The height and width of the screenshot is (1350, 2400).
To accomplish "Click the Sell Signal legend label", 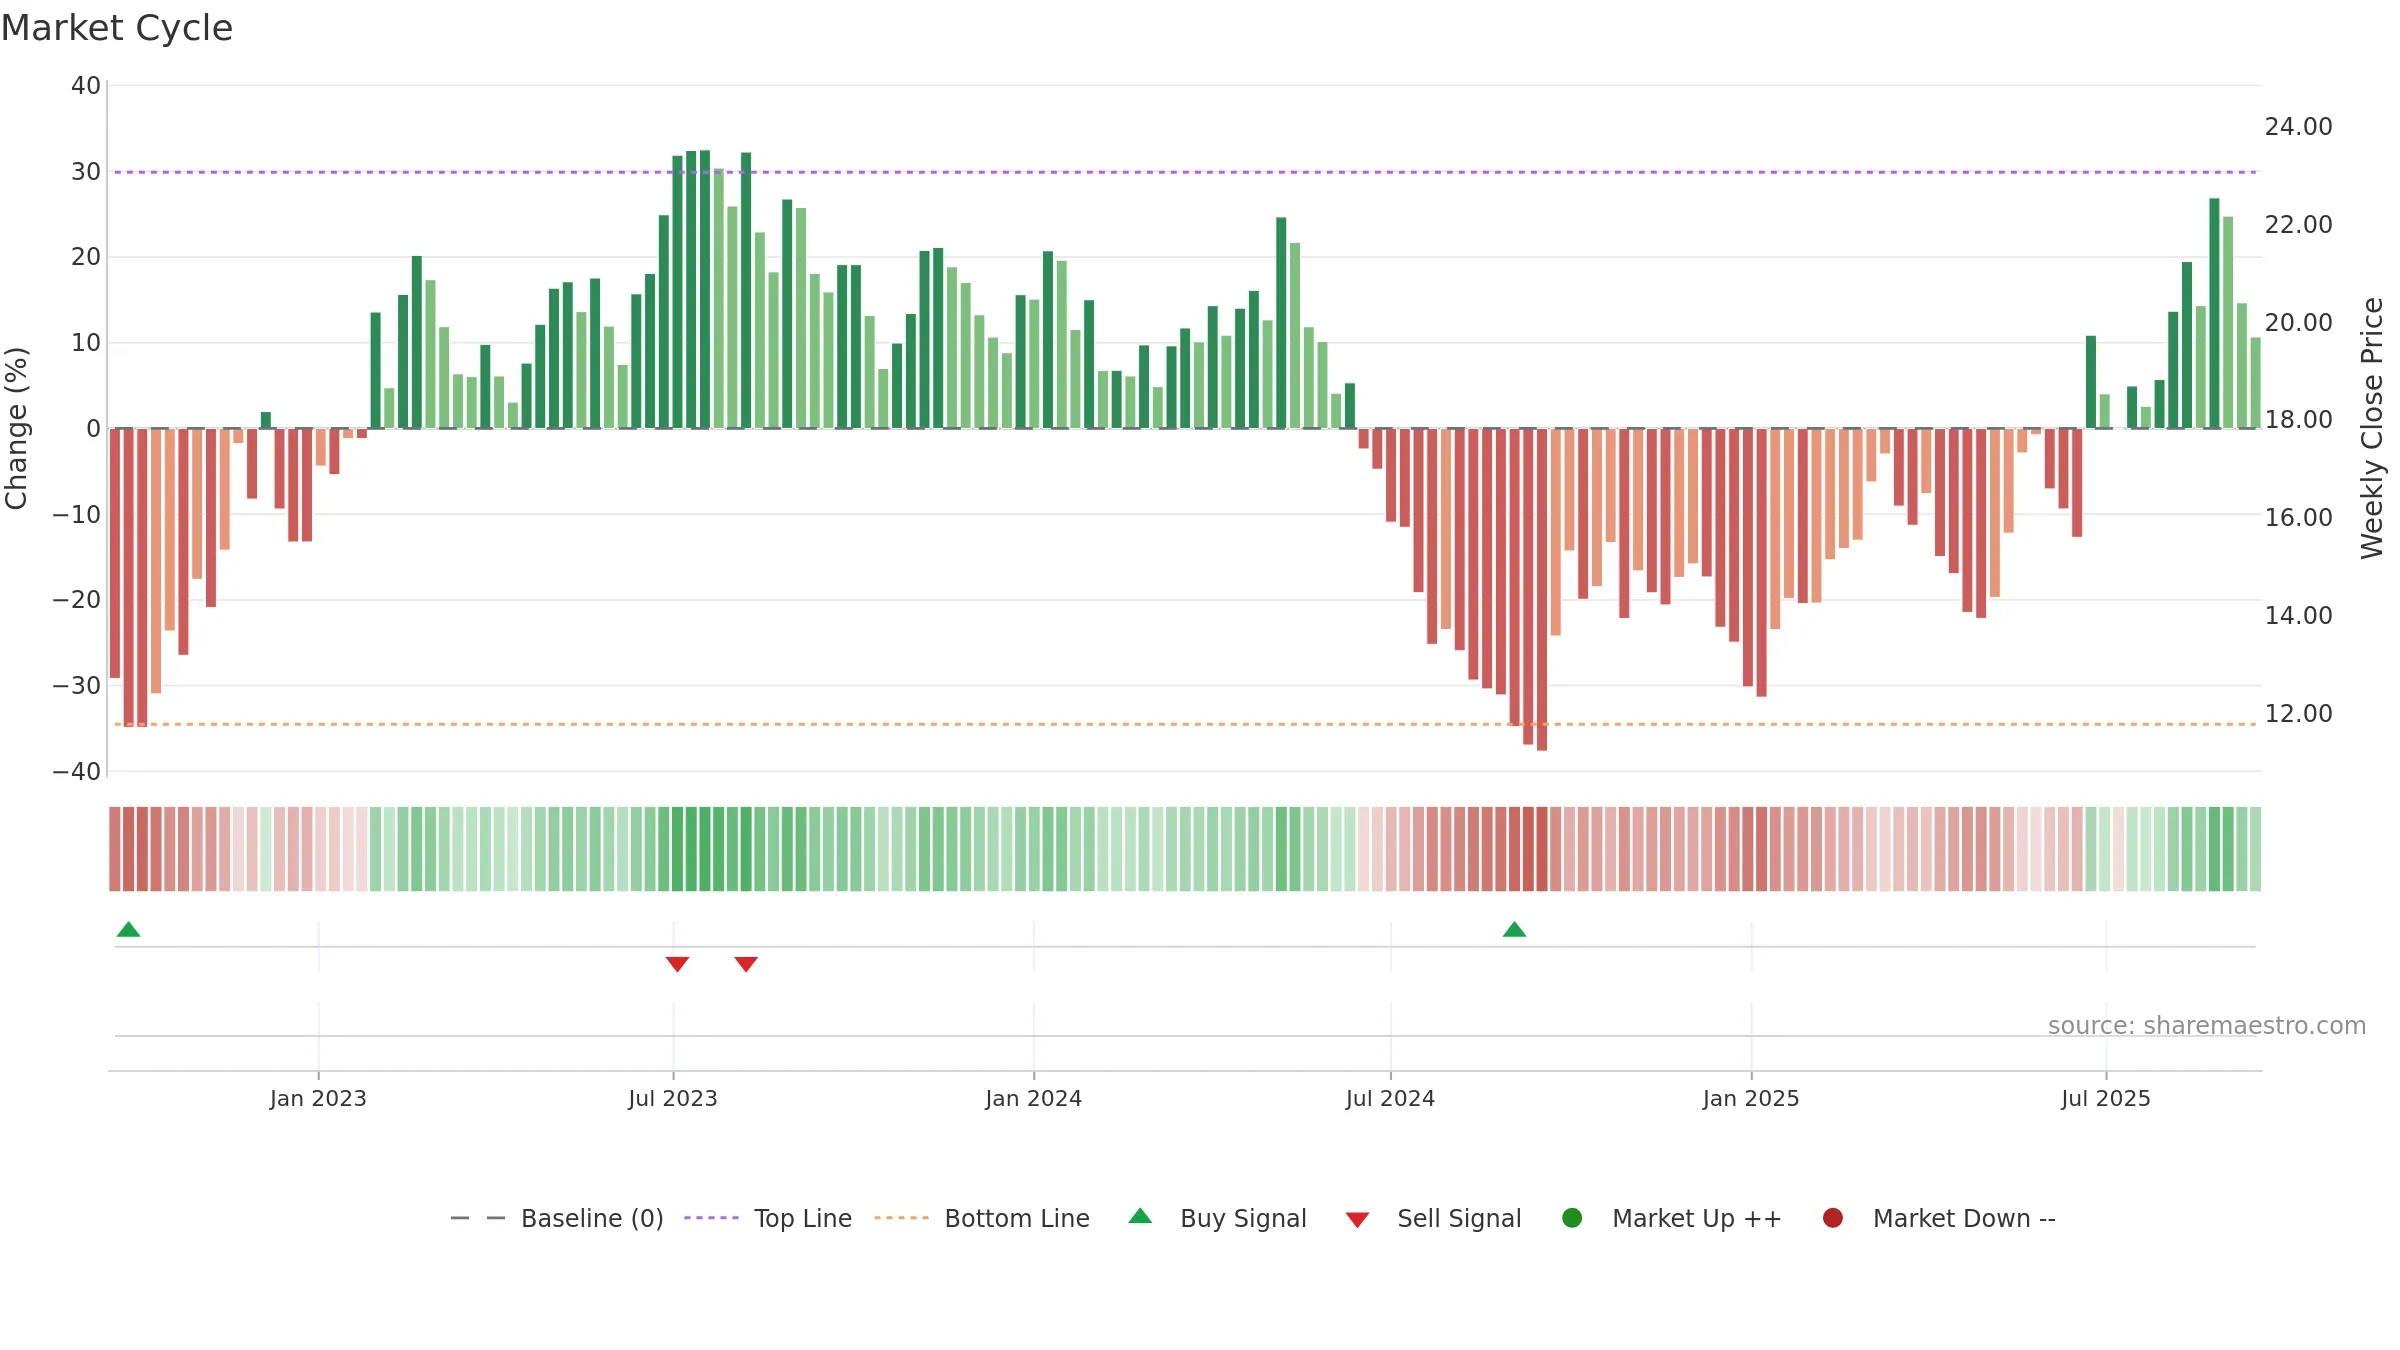I will (x=1459, y=1218).
